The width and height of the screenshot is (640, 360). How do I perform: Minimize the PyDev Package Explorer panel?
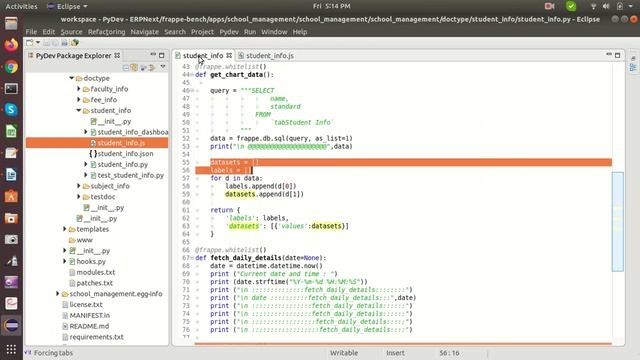coord(153,55)
